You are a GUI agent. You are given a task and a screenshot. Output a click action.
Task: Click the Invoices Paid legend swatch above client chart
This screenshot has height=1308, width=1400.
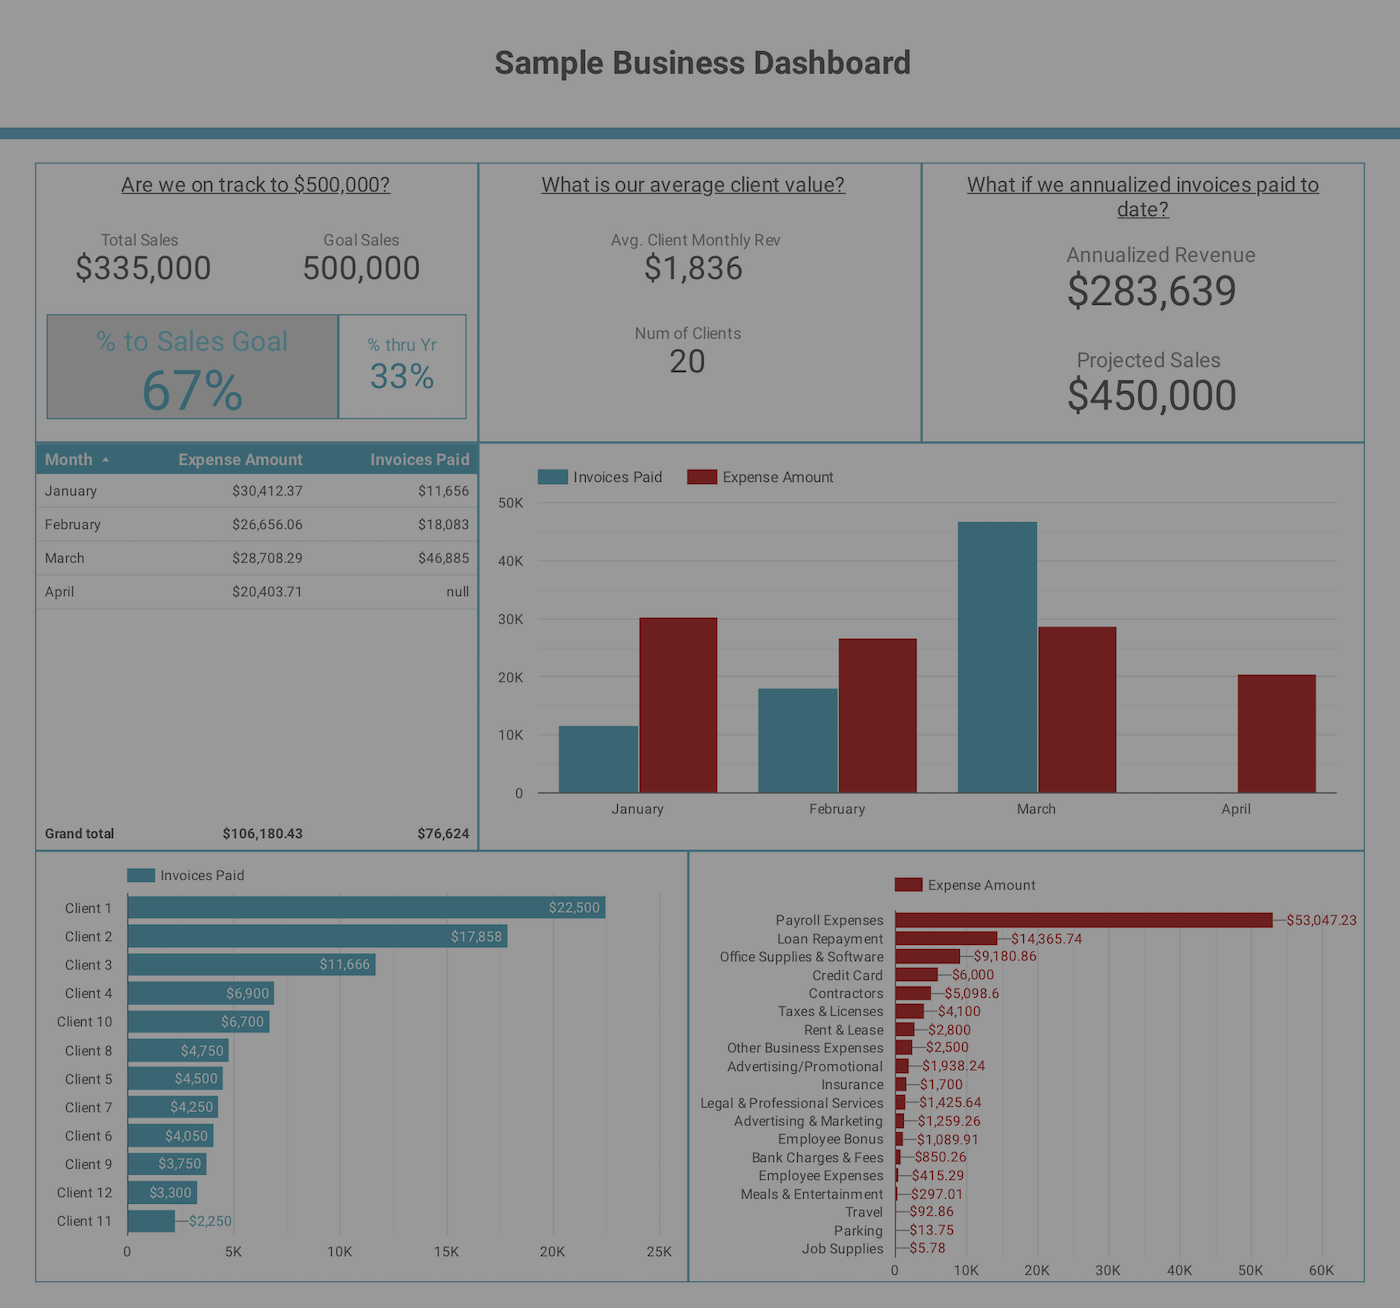[141, 875]
